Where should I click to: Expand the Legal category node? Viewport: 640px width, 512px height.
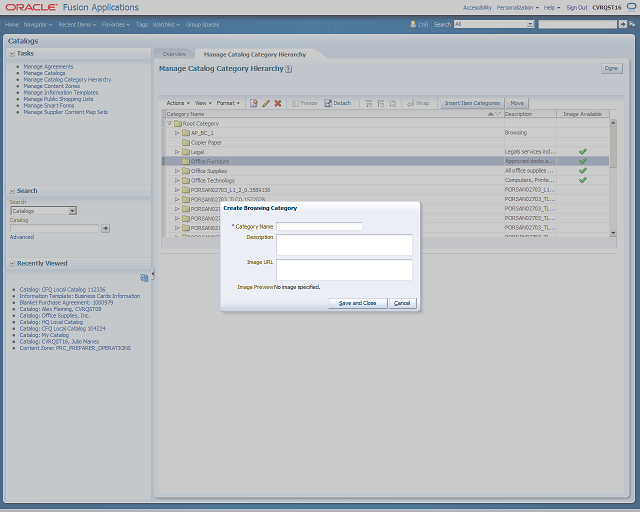tap(177, 152)
